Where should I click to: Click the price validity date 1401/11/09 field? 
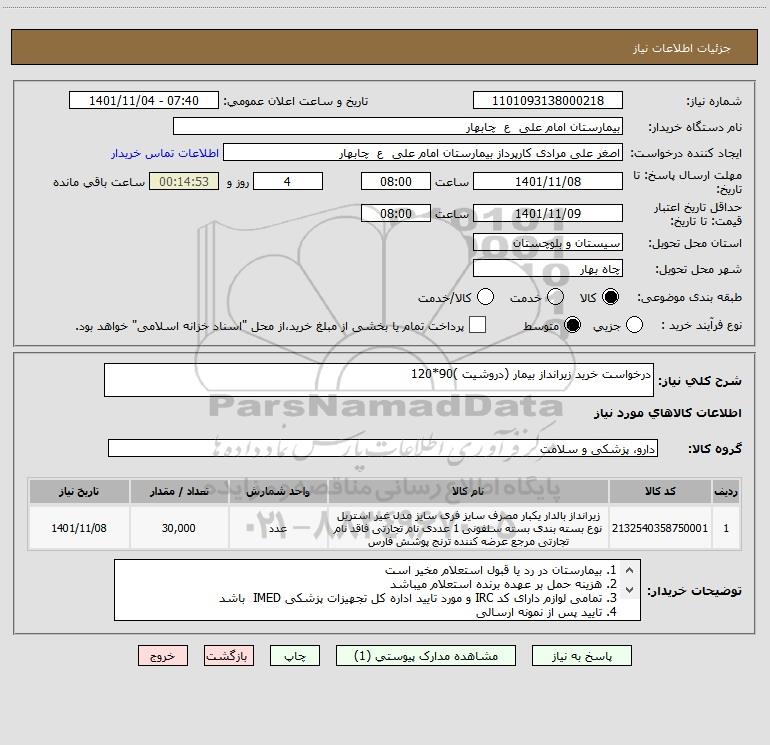[548, 213]
